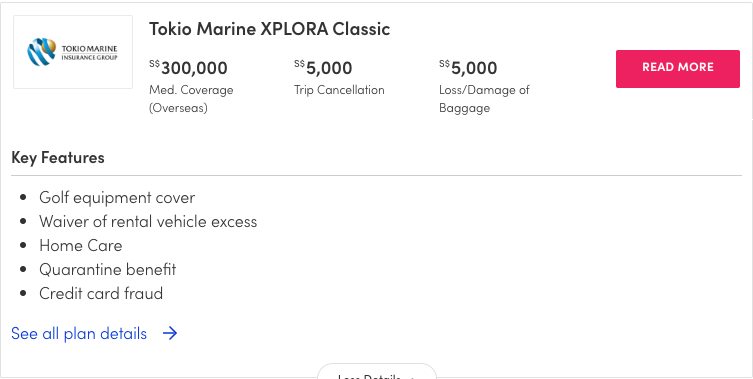753x379 pixels.
Task: Click the Loss/Damage of Baggage label
Action: pos(484,98)
